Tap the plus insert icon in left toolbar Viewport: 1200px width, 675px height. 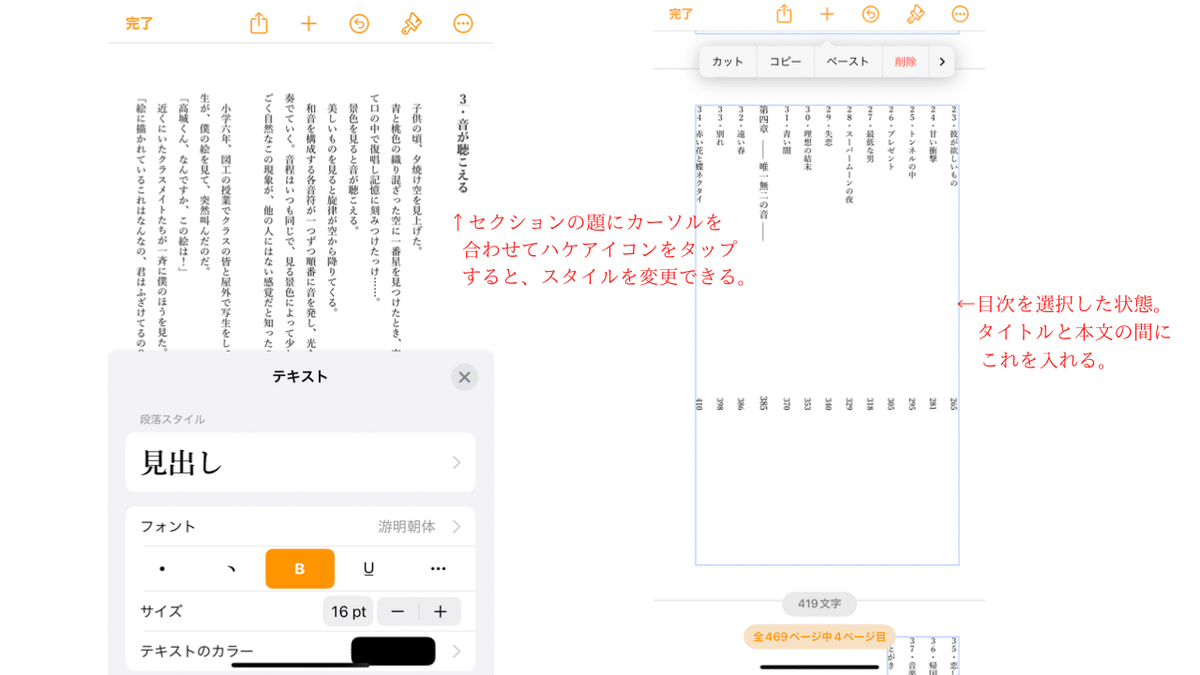[309, 24]
